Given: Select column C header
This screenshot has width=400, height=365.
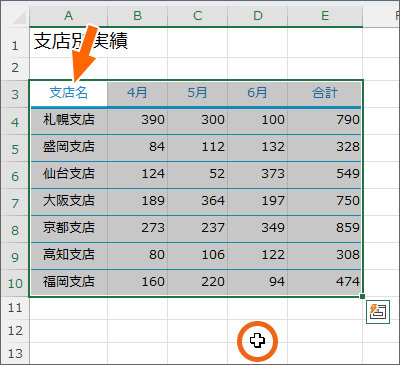Looking at the screenshot, I should click(x=198, y=16).
